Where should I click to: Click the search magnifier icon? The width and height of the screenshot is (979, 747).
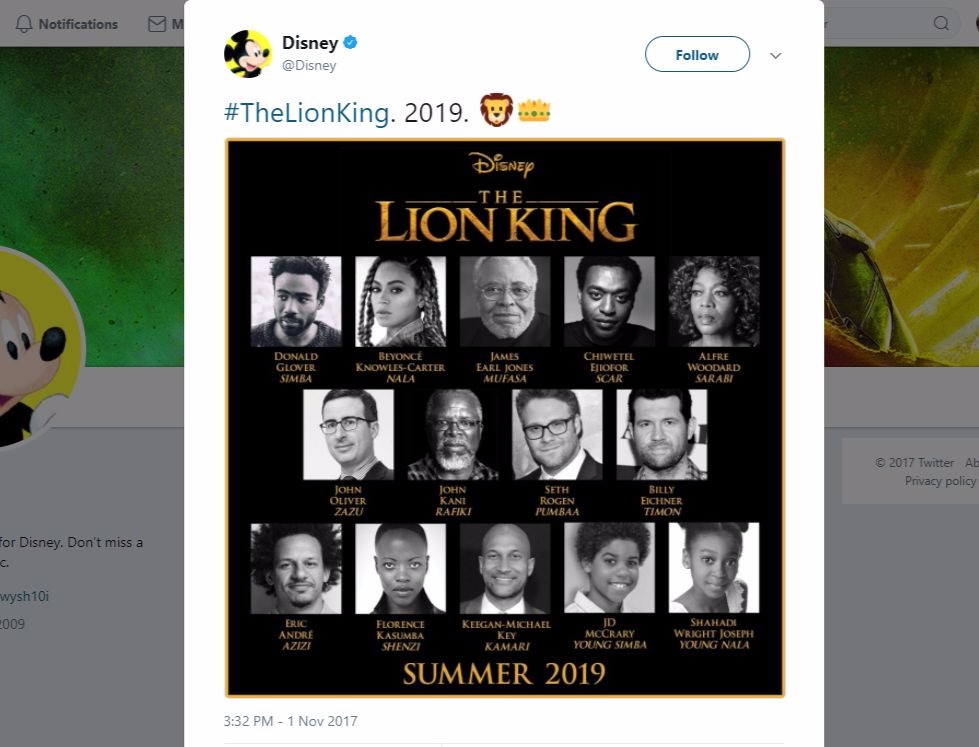tap(941, 24)
